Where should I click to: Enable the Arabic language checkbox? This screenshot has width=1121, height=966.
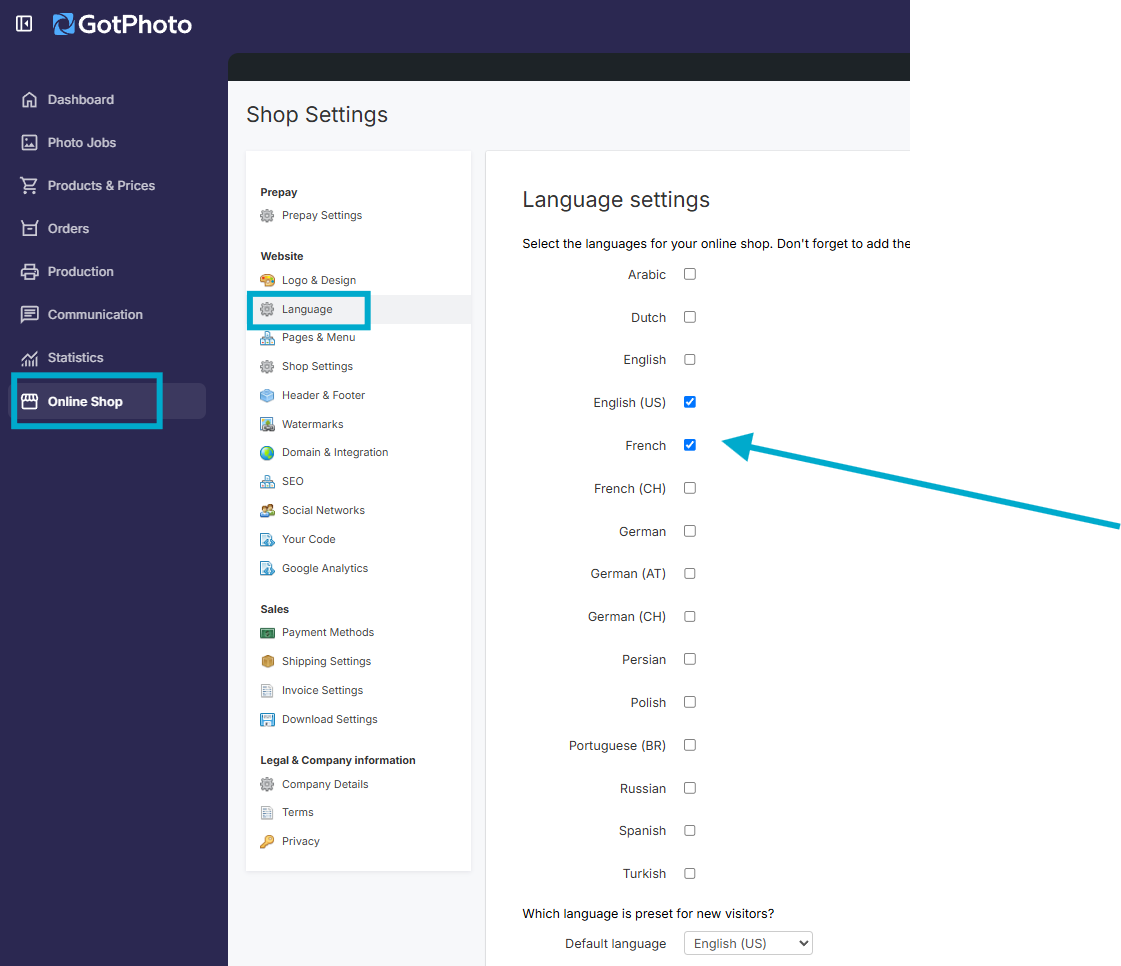[690, 274]
